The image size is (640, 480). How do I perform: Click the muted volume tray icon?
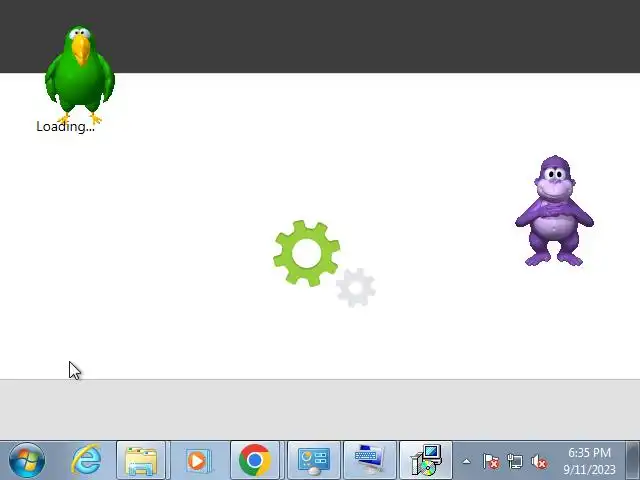click(x=539, y=462)
